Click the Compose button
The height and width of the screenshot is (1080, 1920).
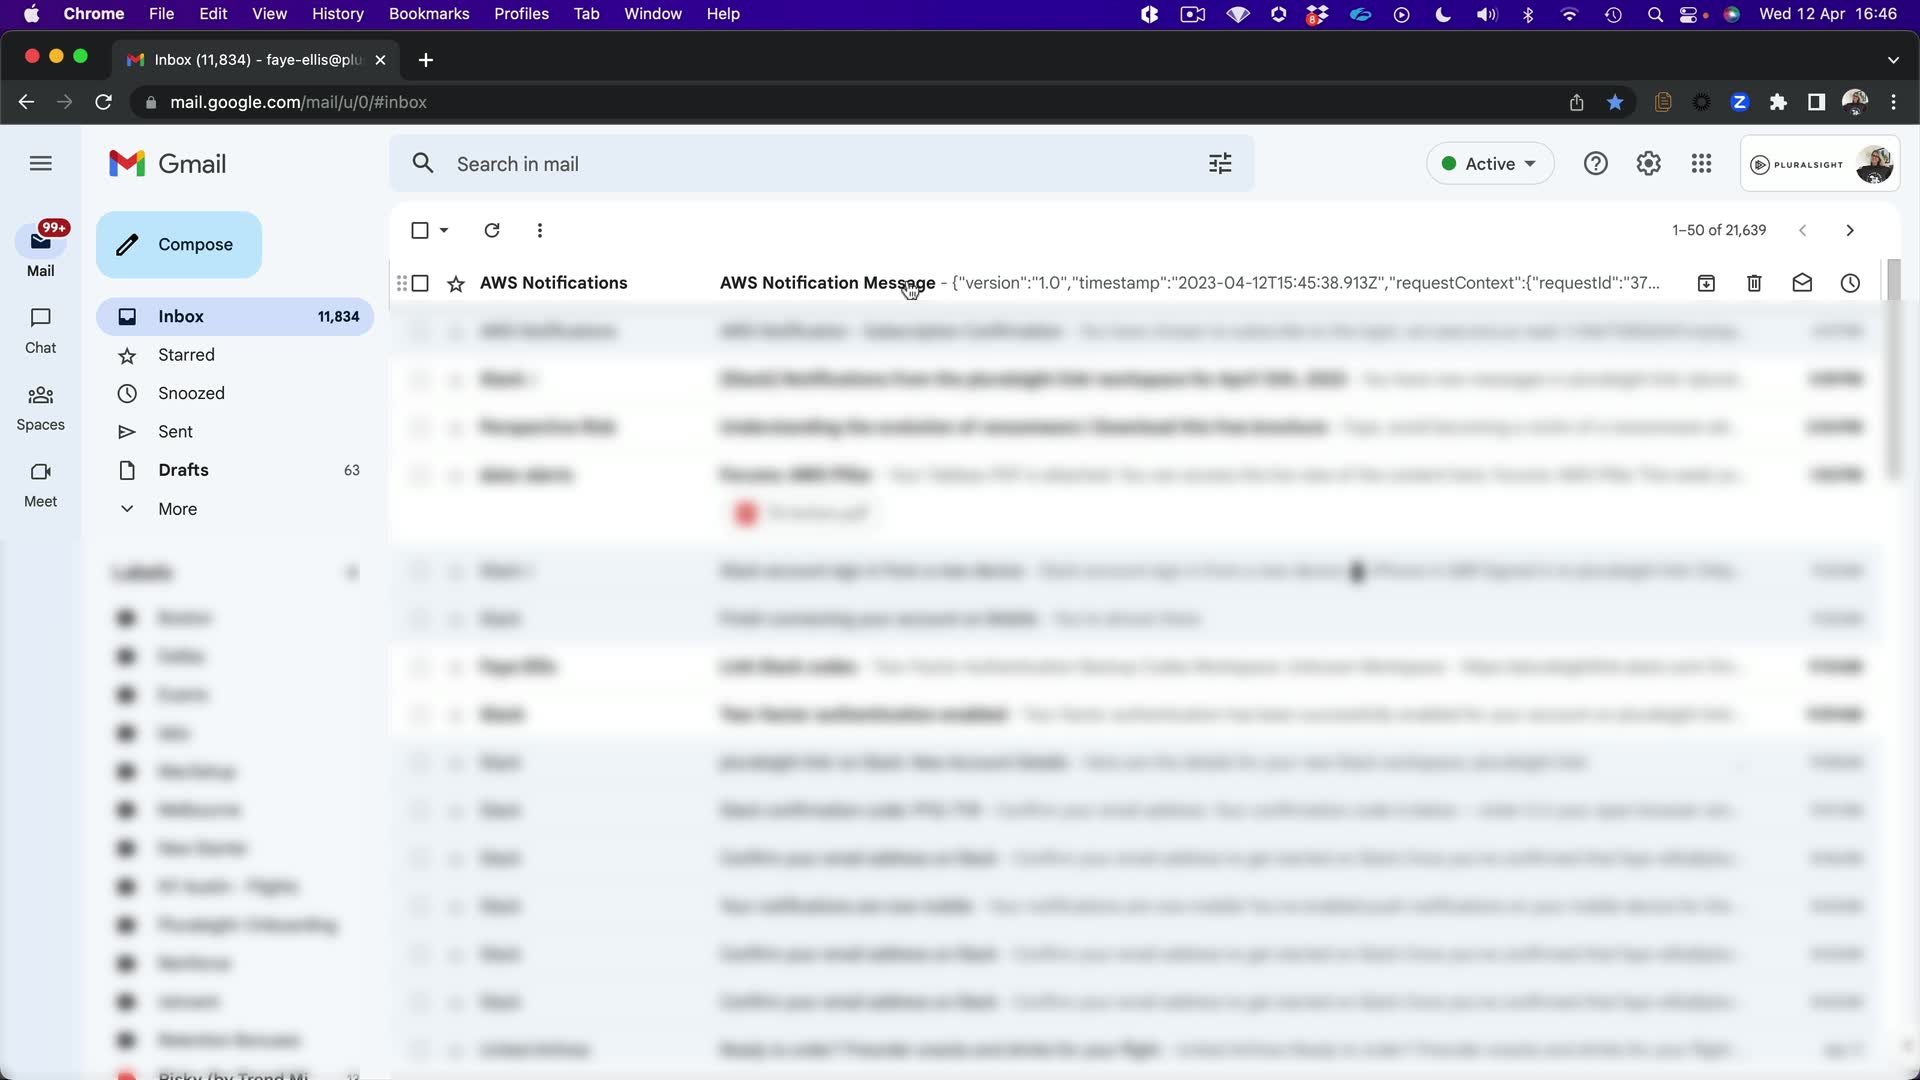click(x=179, y=245)
